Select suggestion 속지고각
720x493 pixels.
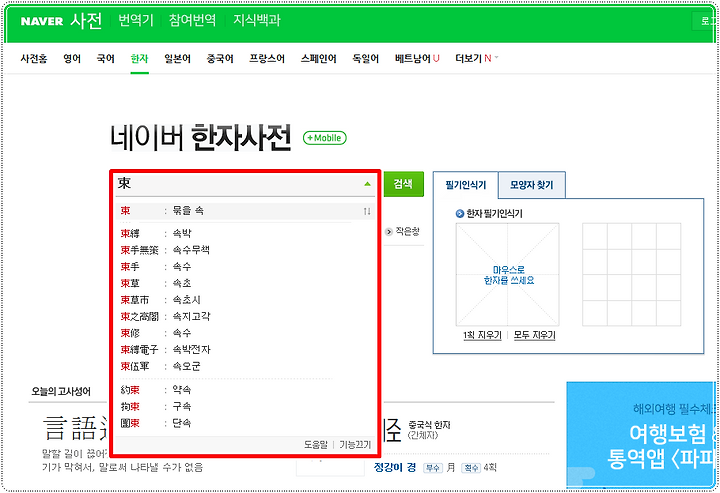click(245, 316)
